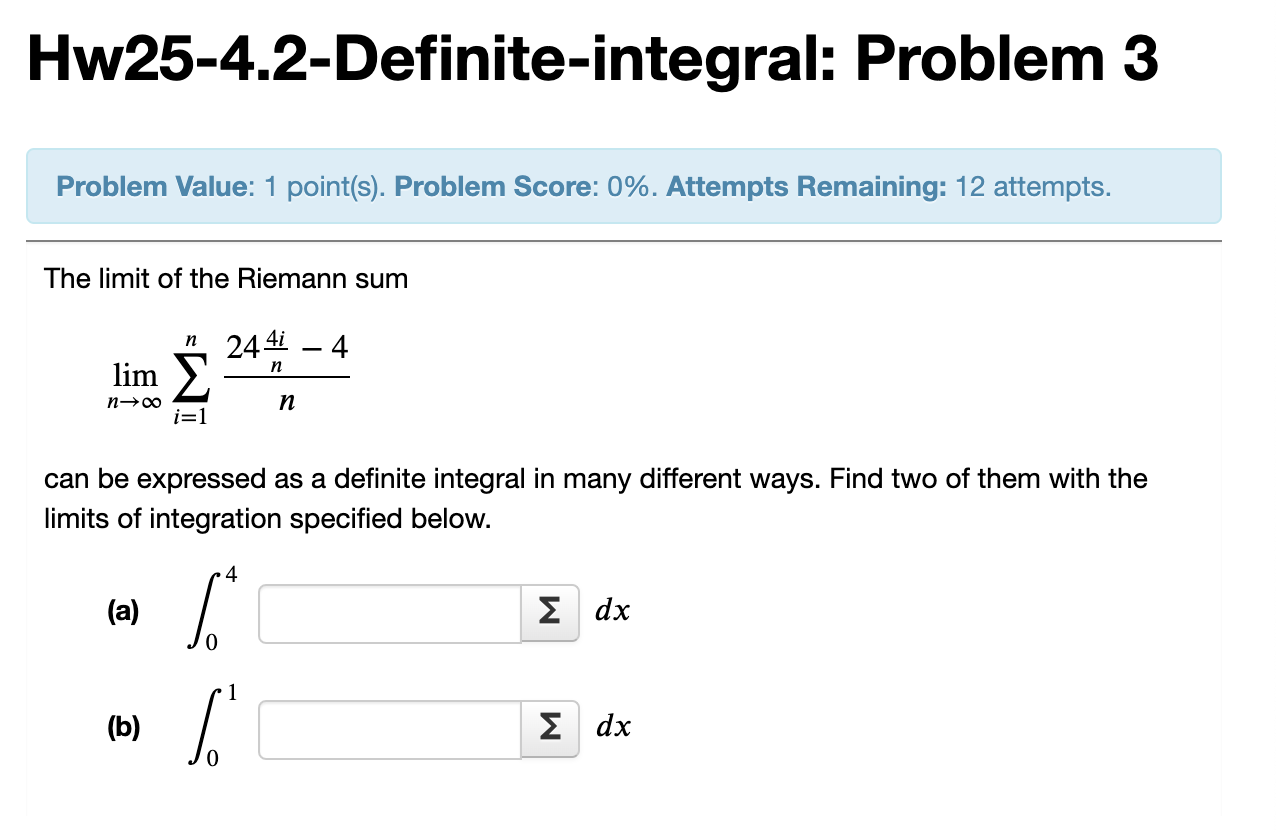1276x832 pixels.
Task: Select the sigma icon beside the second dx
Action: [548, 729]
